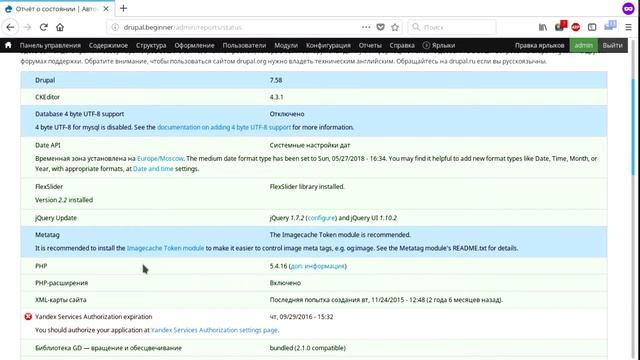Close the Отчёт о состоянии tab
The height and width of the screenshot is (360, 640).
tap(106, 9)
